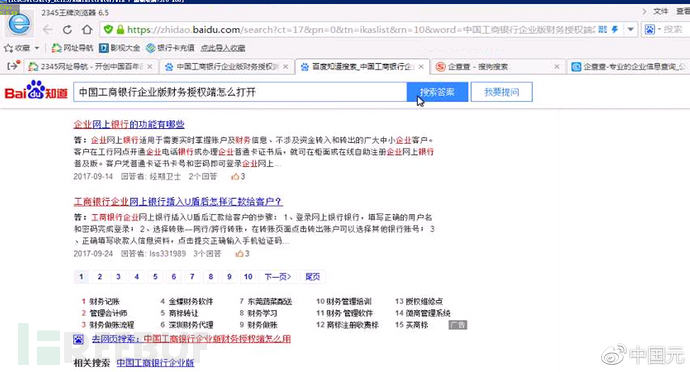Open the 文件 menu
690x372 pixels.
[x=661, y=11]
